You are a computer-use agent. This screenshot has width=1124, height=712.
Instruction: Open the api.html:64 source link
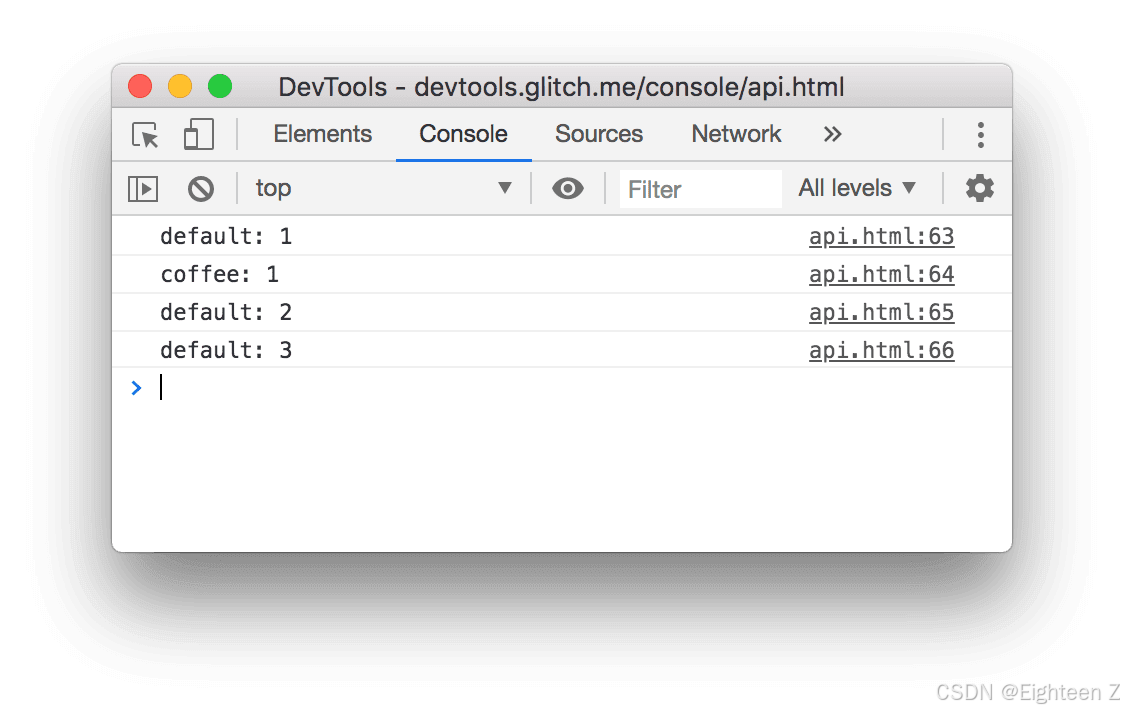[x=882, y=275]
